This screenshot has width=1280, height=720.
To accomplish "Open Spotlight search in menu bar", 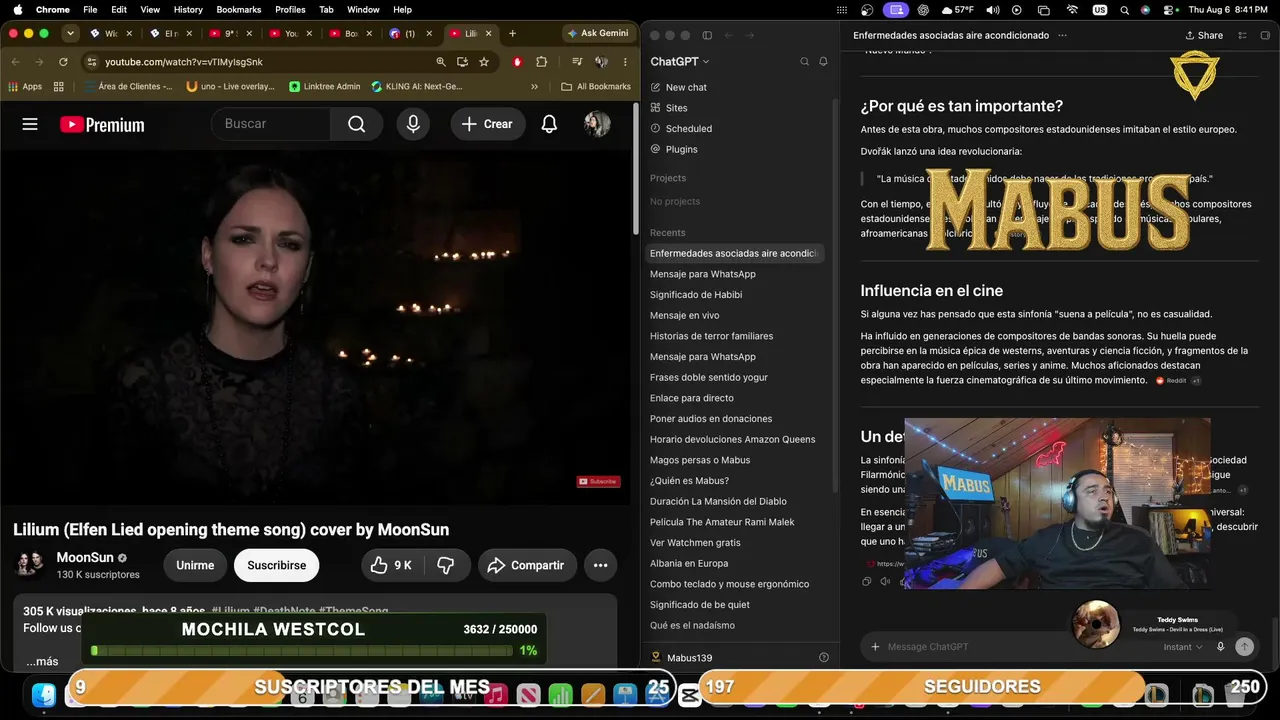I will point(1123,9).
